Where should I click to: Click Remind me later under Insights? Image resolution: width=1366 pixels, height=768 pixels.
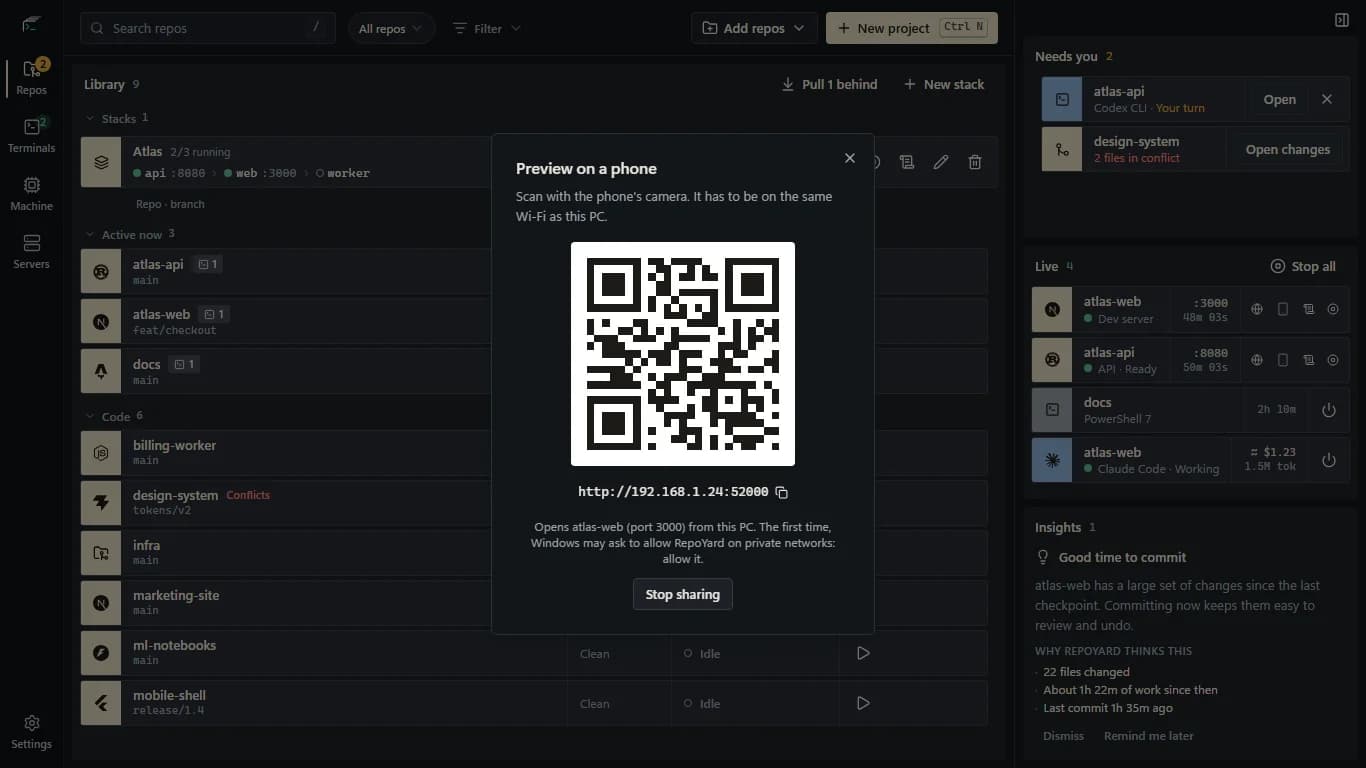pos(1149,736)
